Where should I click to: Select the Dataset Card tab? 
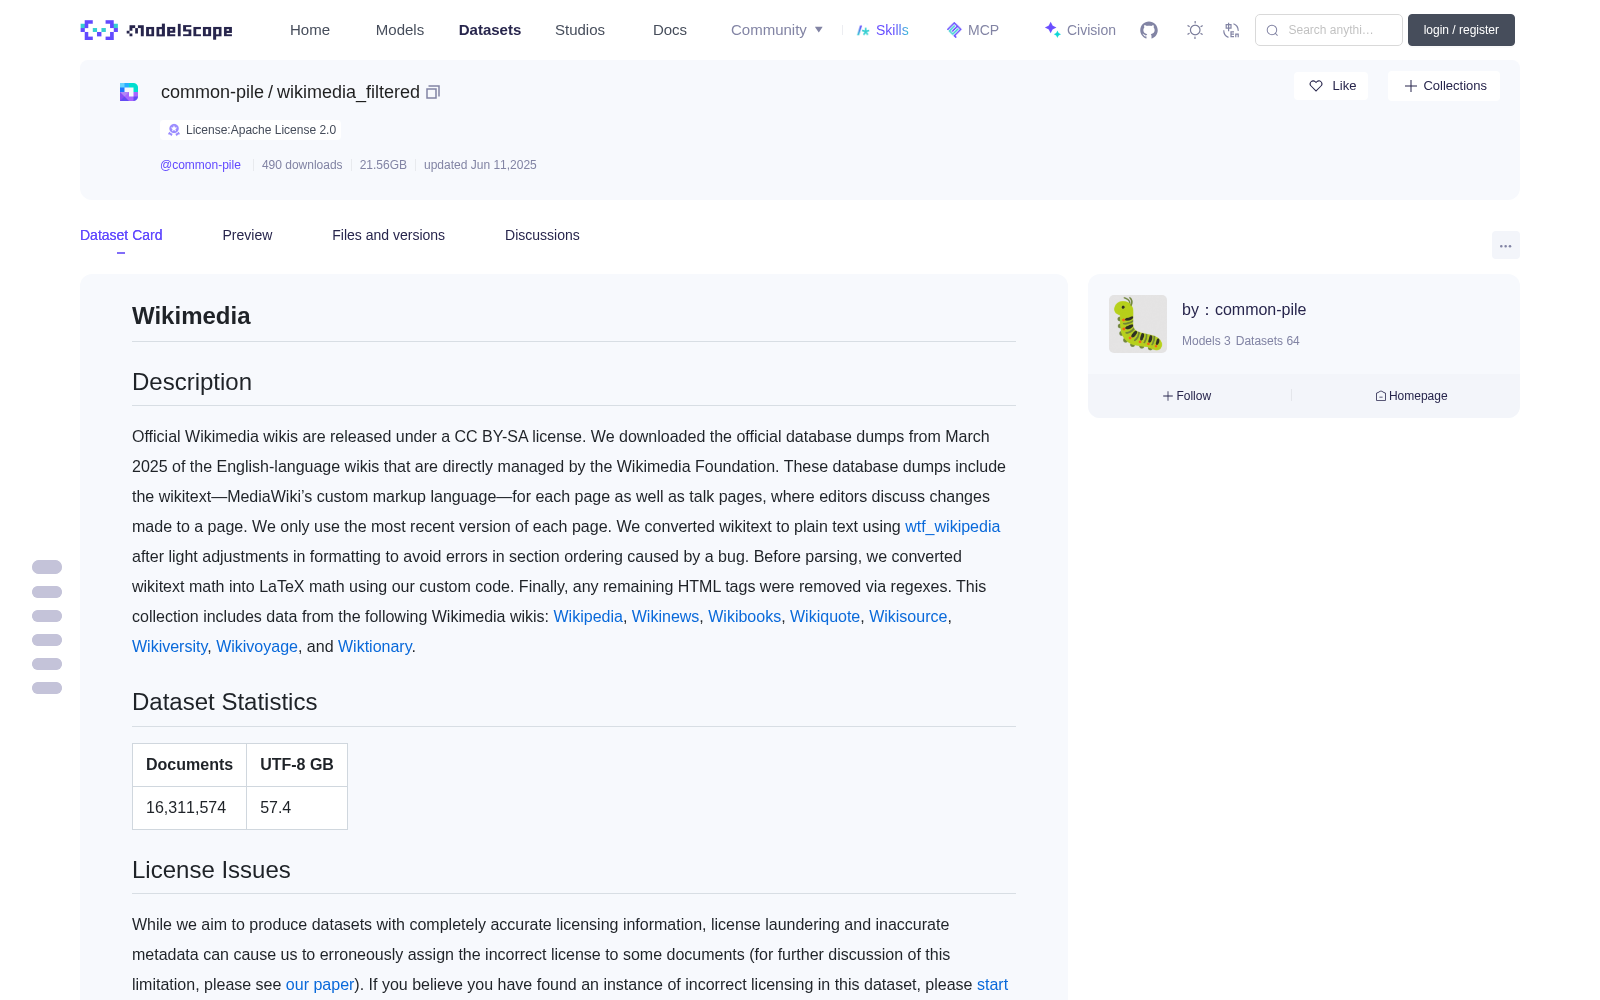click(x=121, y=235)
